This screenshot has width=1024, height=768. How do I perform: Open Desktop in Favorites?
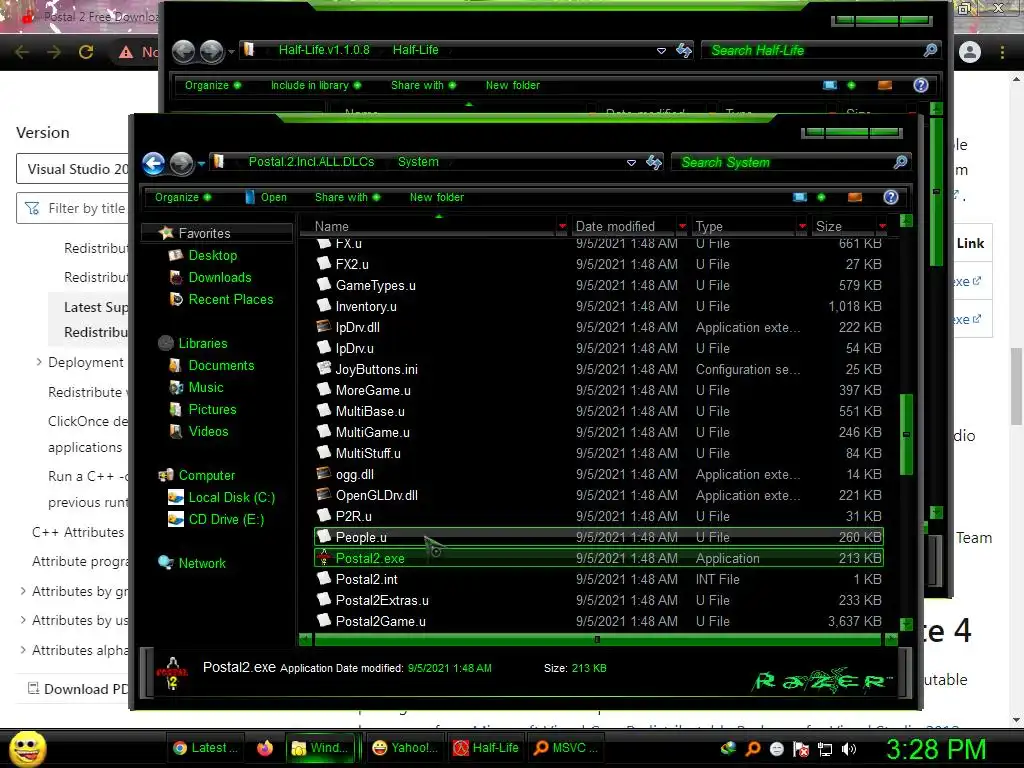point(212,255)
